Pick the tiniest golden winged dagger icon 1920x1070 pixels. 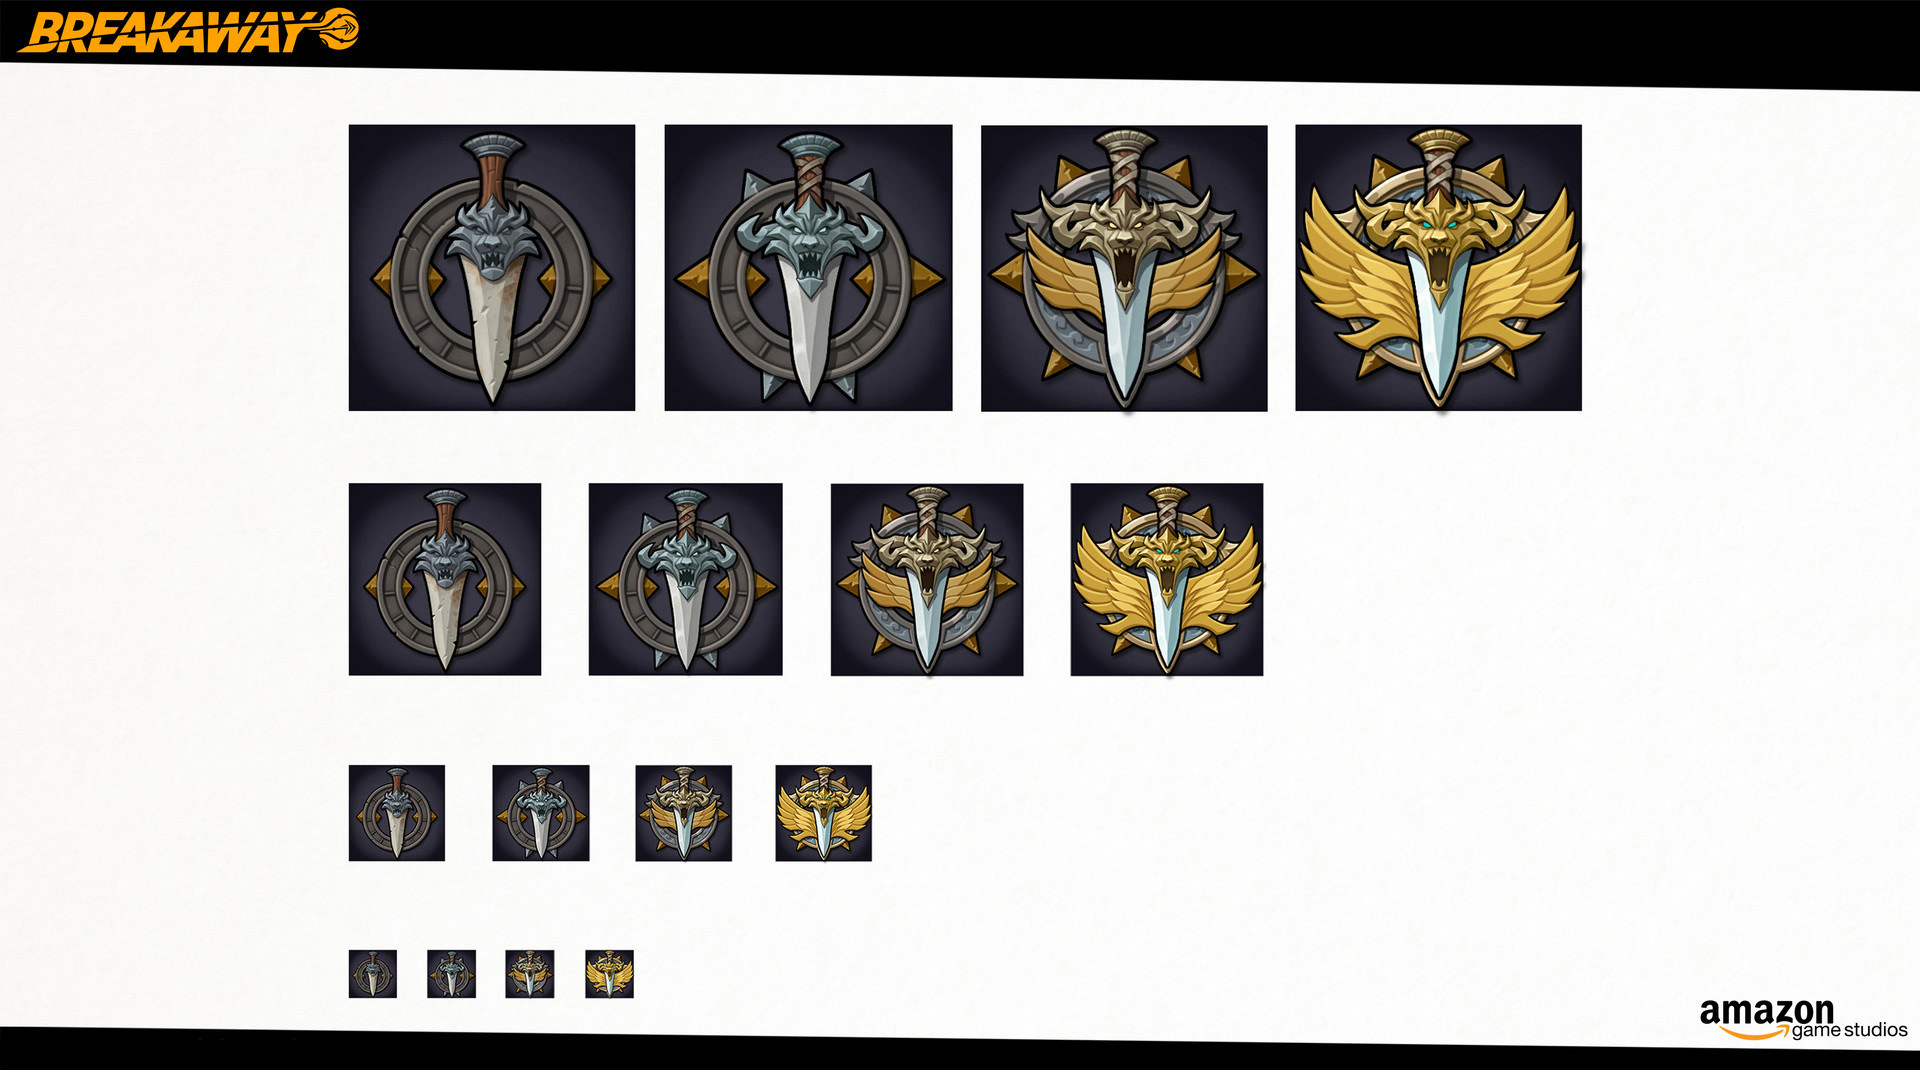click(x=610, y=974)
